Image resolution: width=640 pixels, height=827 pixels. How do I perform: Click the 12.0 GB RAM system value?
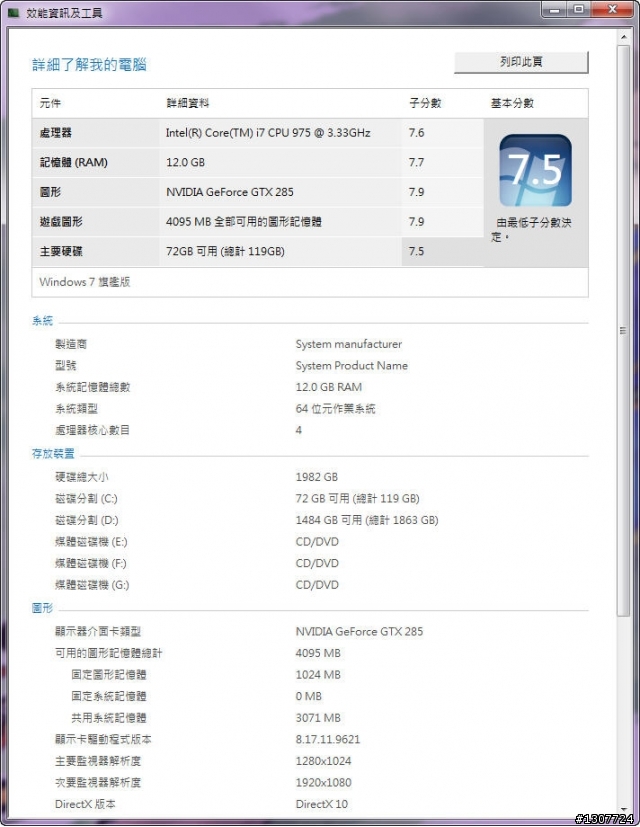coord(329,387)
